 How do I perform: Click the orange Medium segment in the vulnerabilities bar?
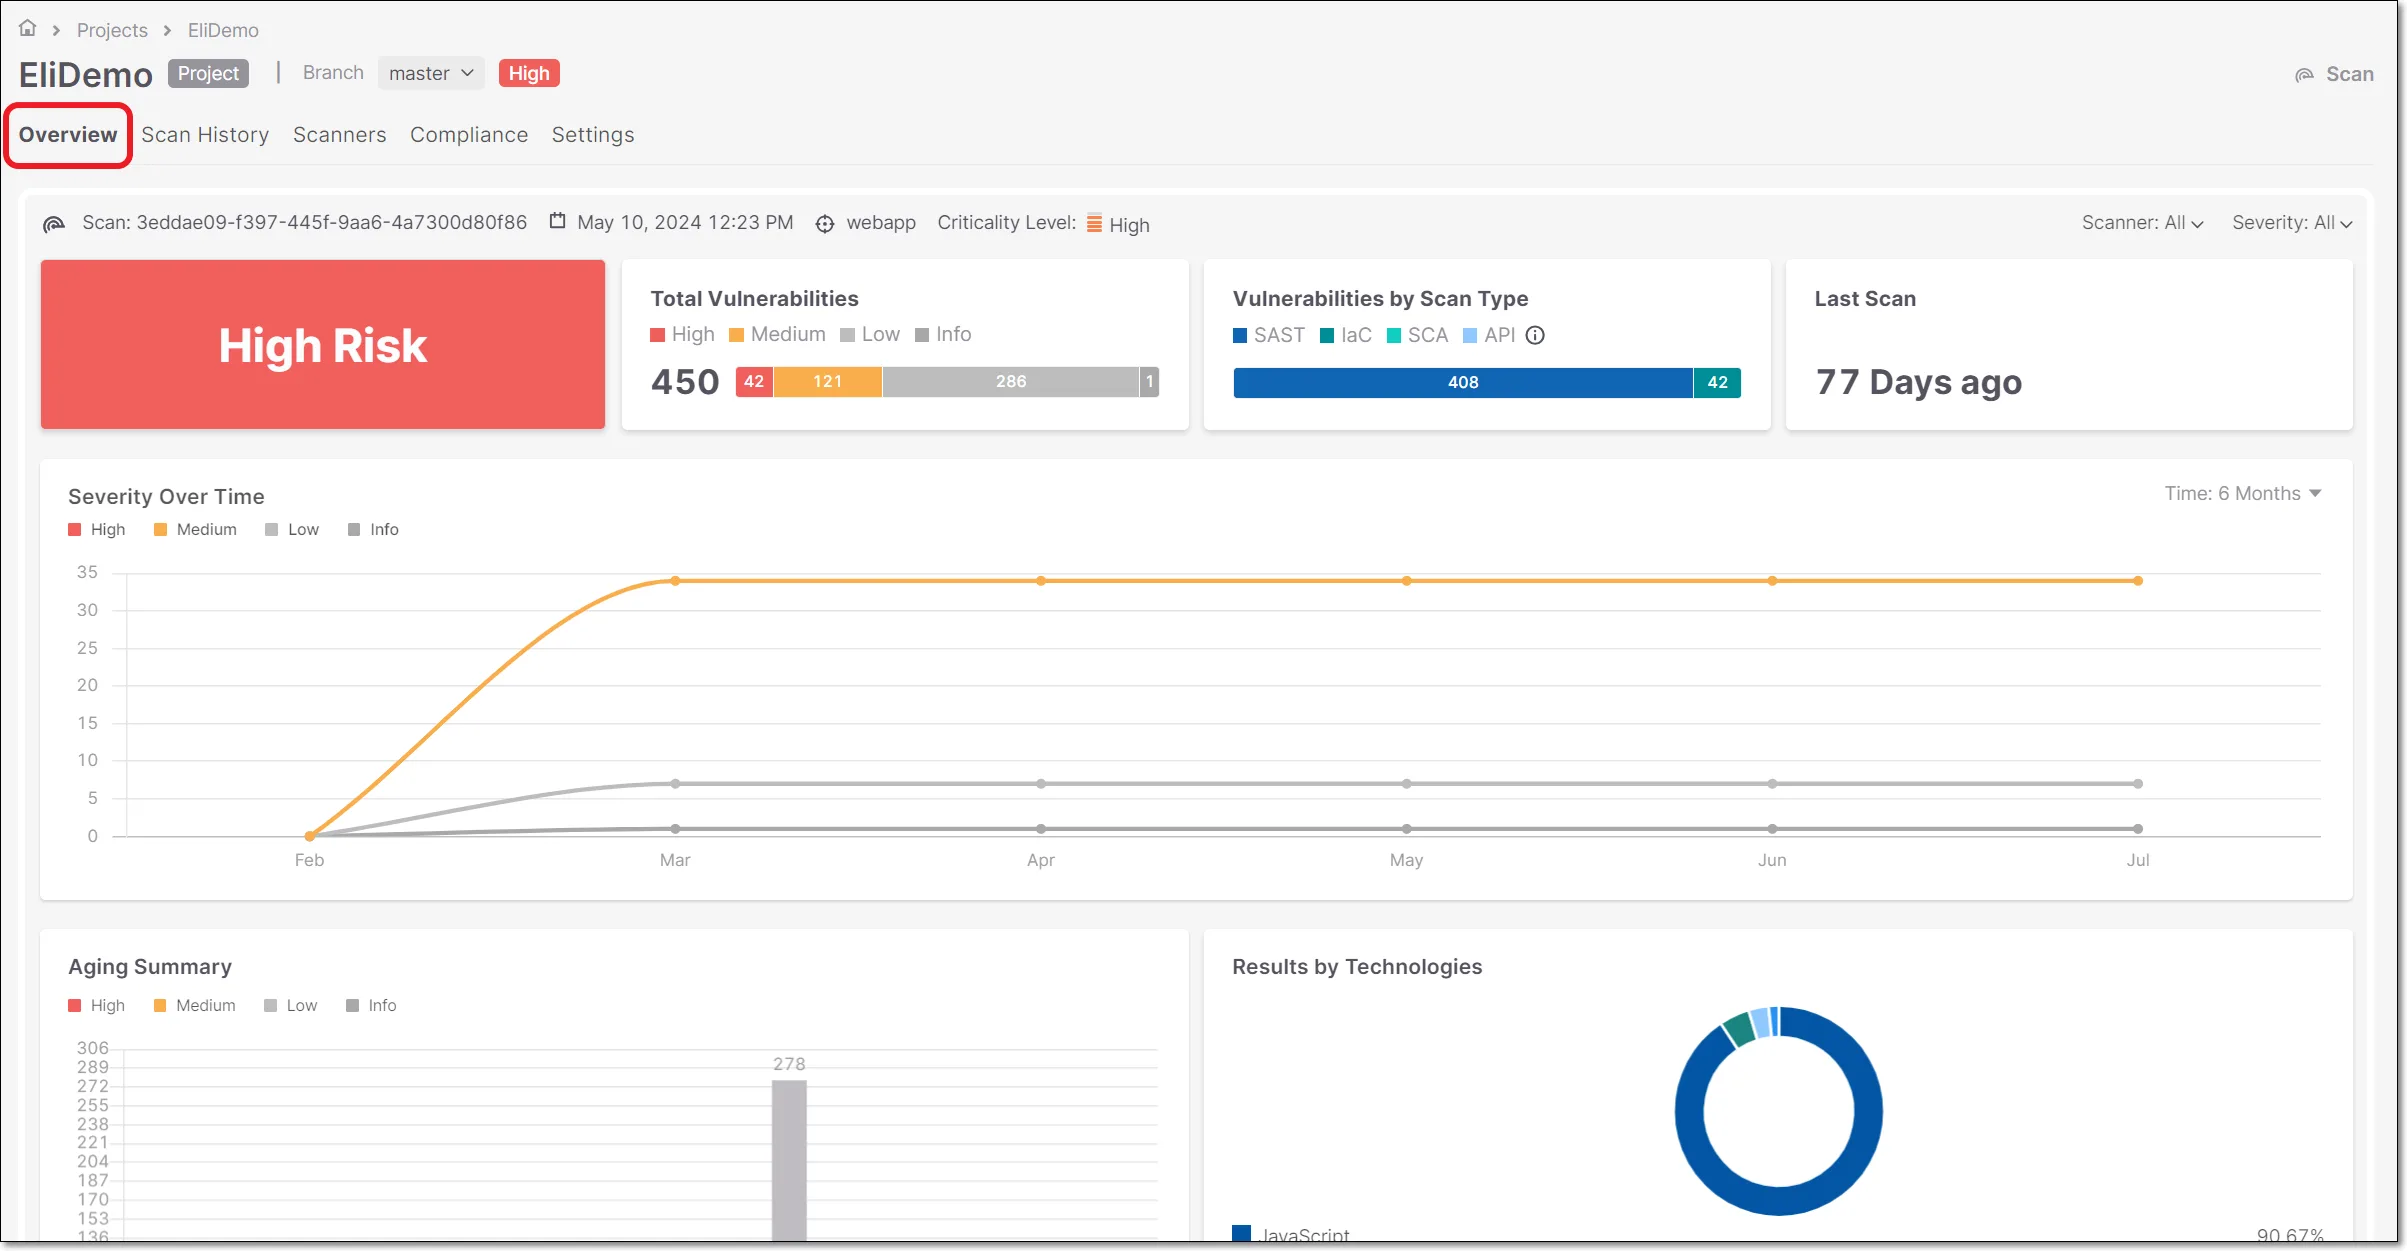[x=828, y=381]
